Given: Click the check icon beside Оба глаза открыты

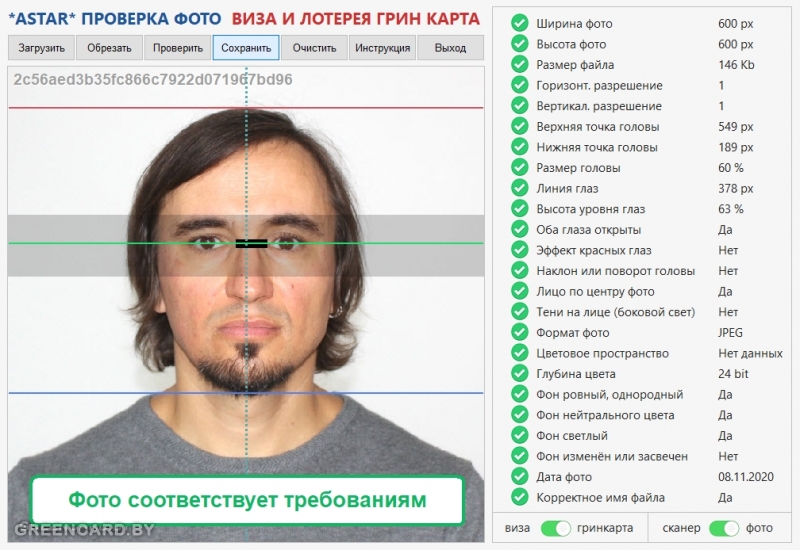Looking at the screenshot, I should coord(519,229).
